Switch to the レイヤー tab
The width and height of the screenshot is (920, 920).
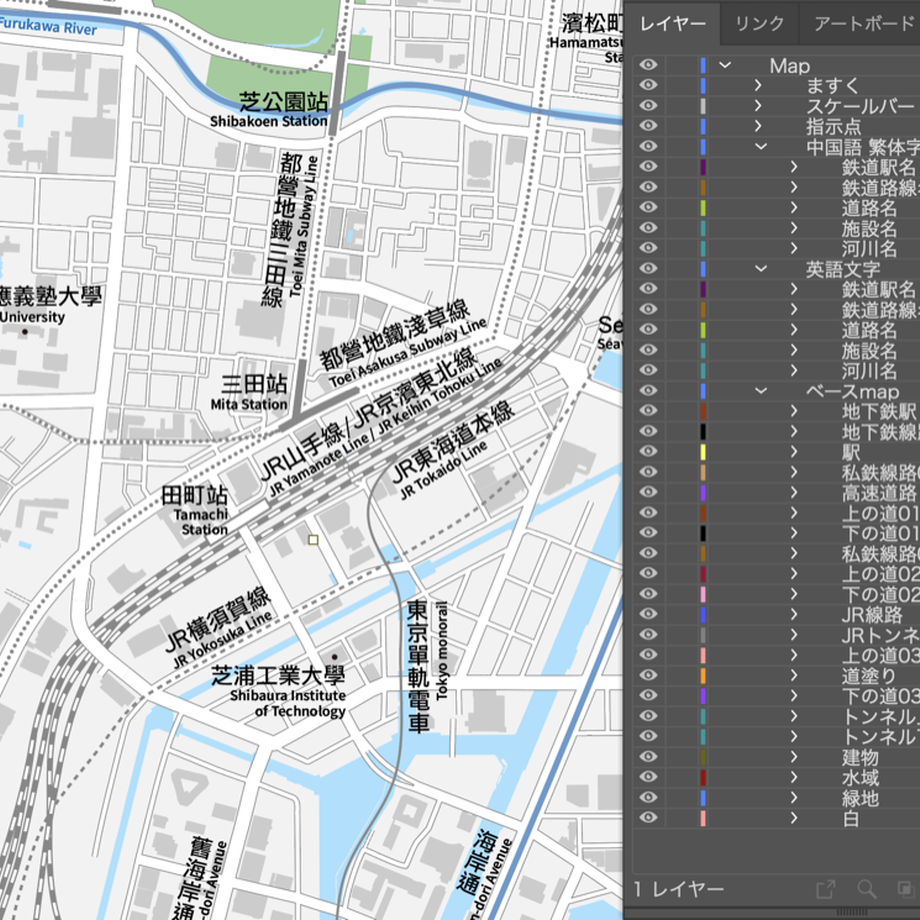tap(672, 24)
